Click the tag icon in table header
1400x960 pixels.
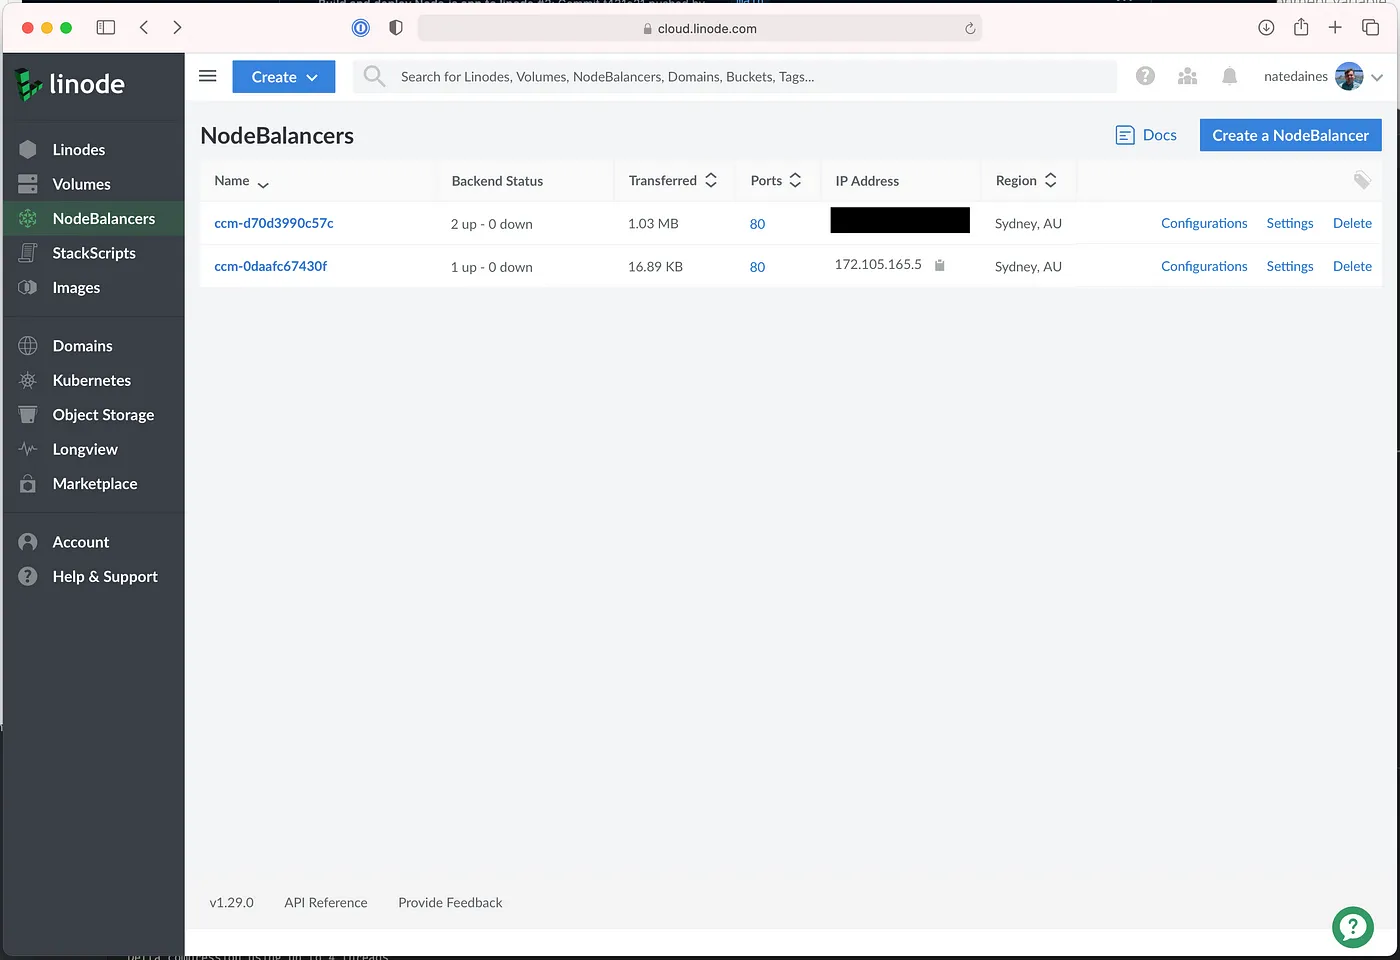pos(1361,180)
